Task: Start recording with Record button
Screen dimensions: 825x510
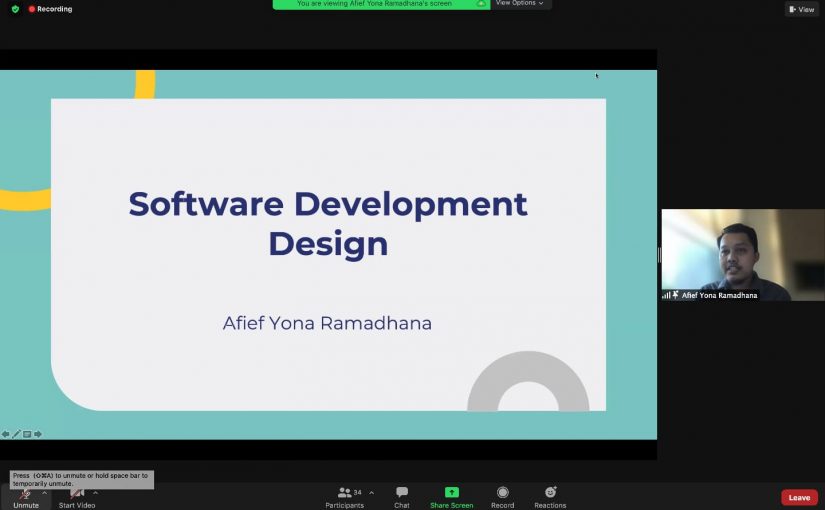Action: click(502, 498)
